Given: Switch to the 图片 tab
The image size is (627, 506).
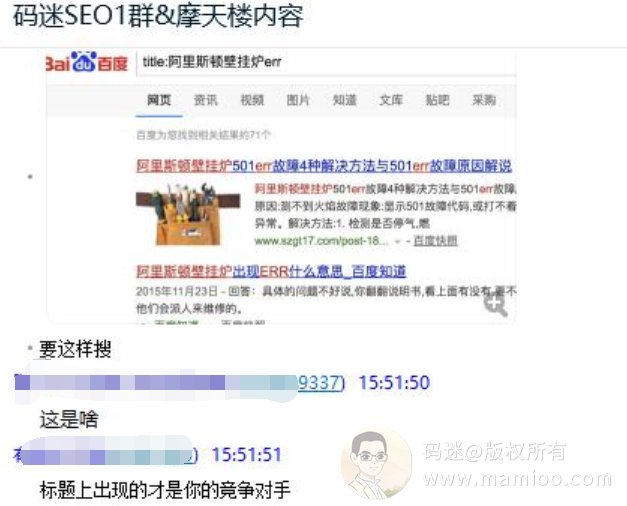Looking at the screenshot, I should [298, 100].
